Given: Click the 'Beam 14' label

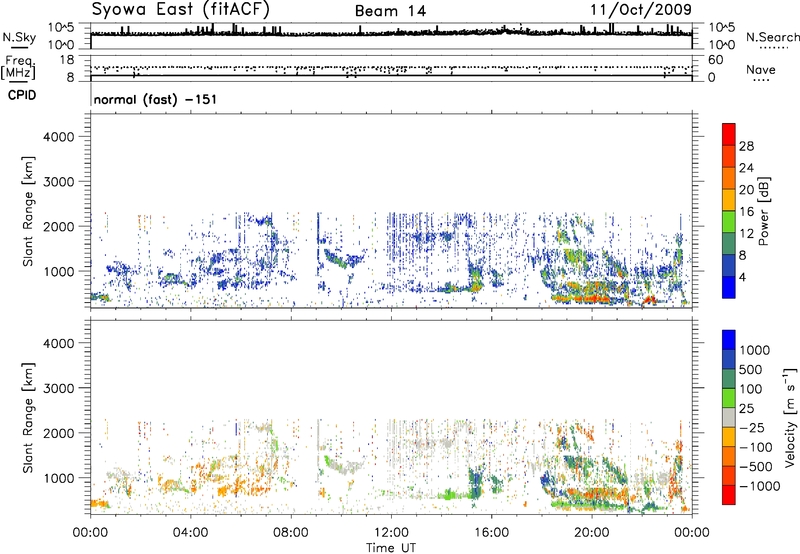Looking at the screenshot, I should [390, 11].
